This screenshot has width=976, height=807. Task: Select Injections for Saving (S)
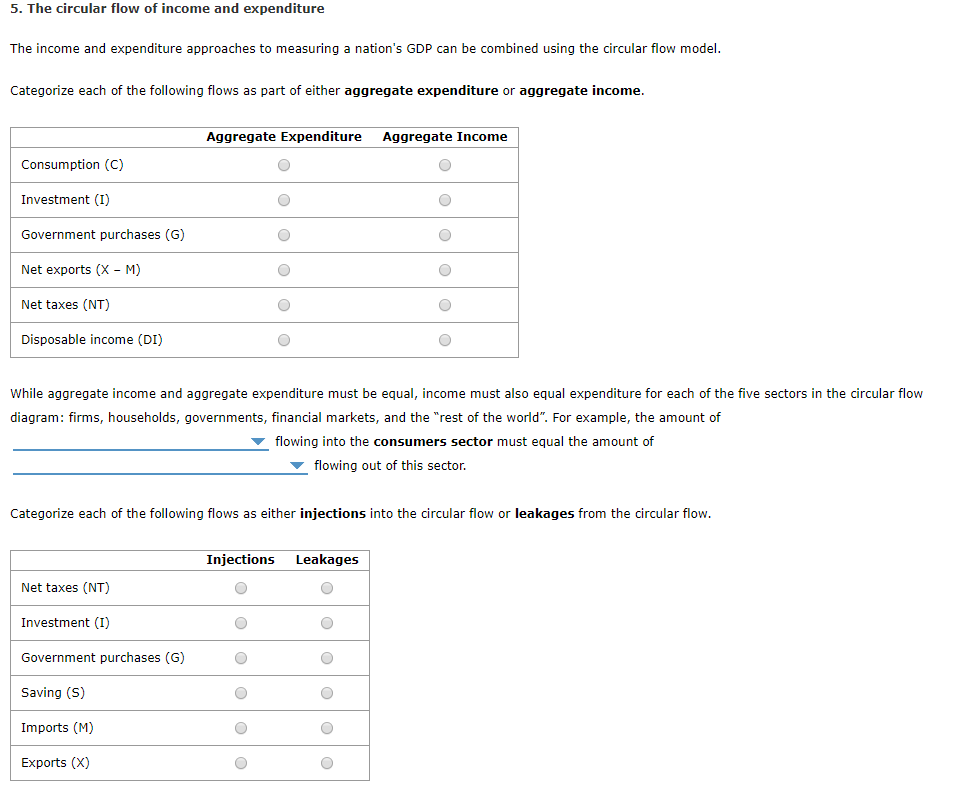pos(241,693)
